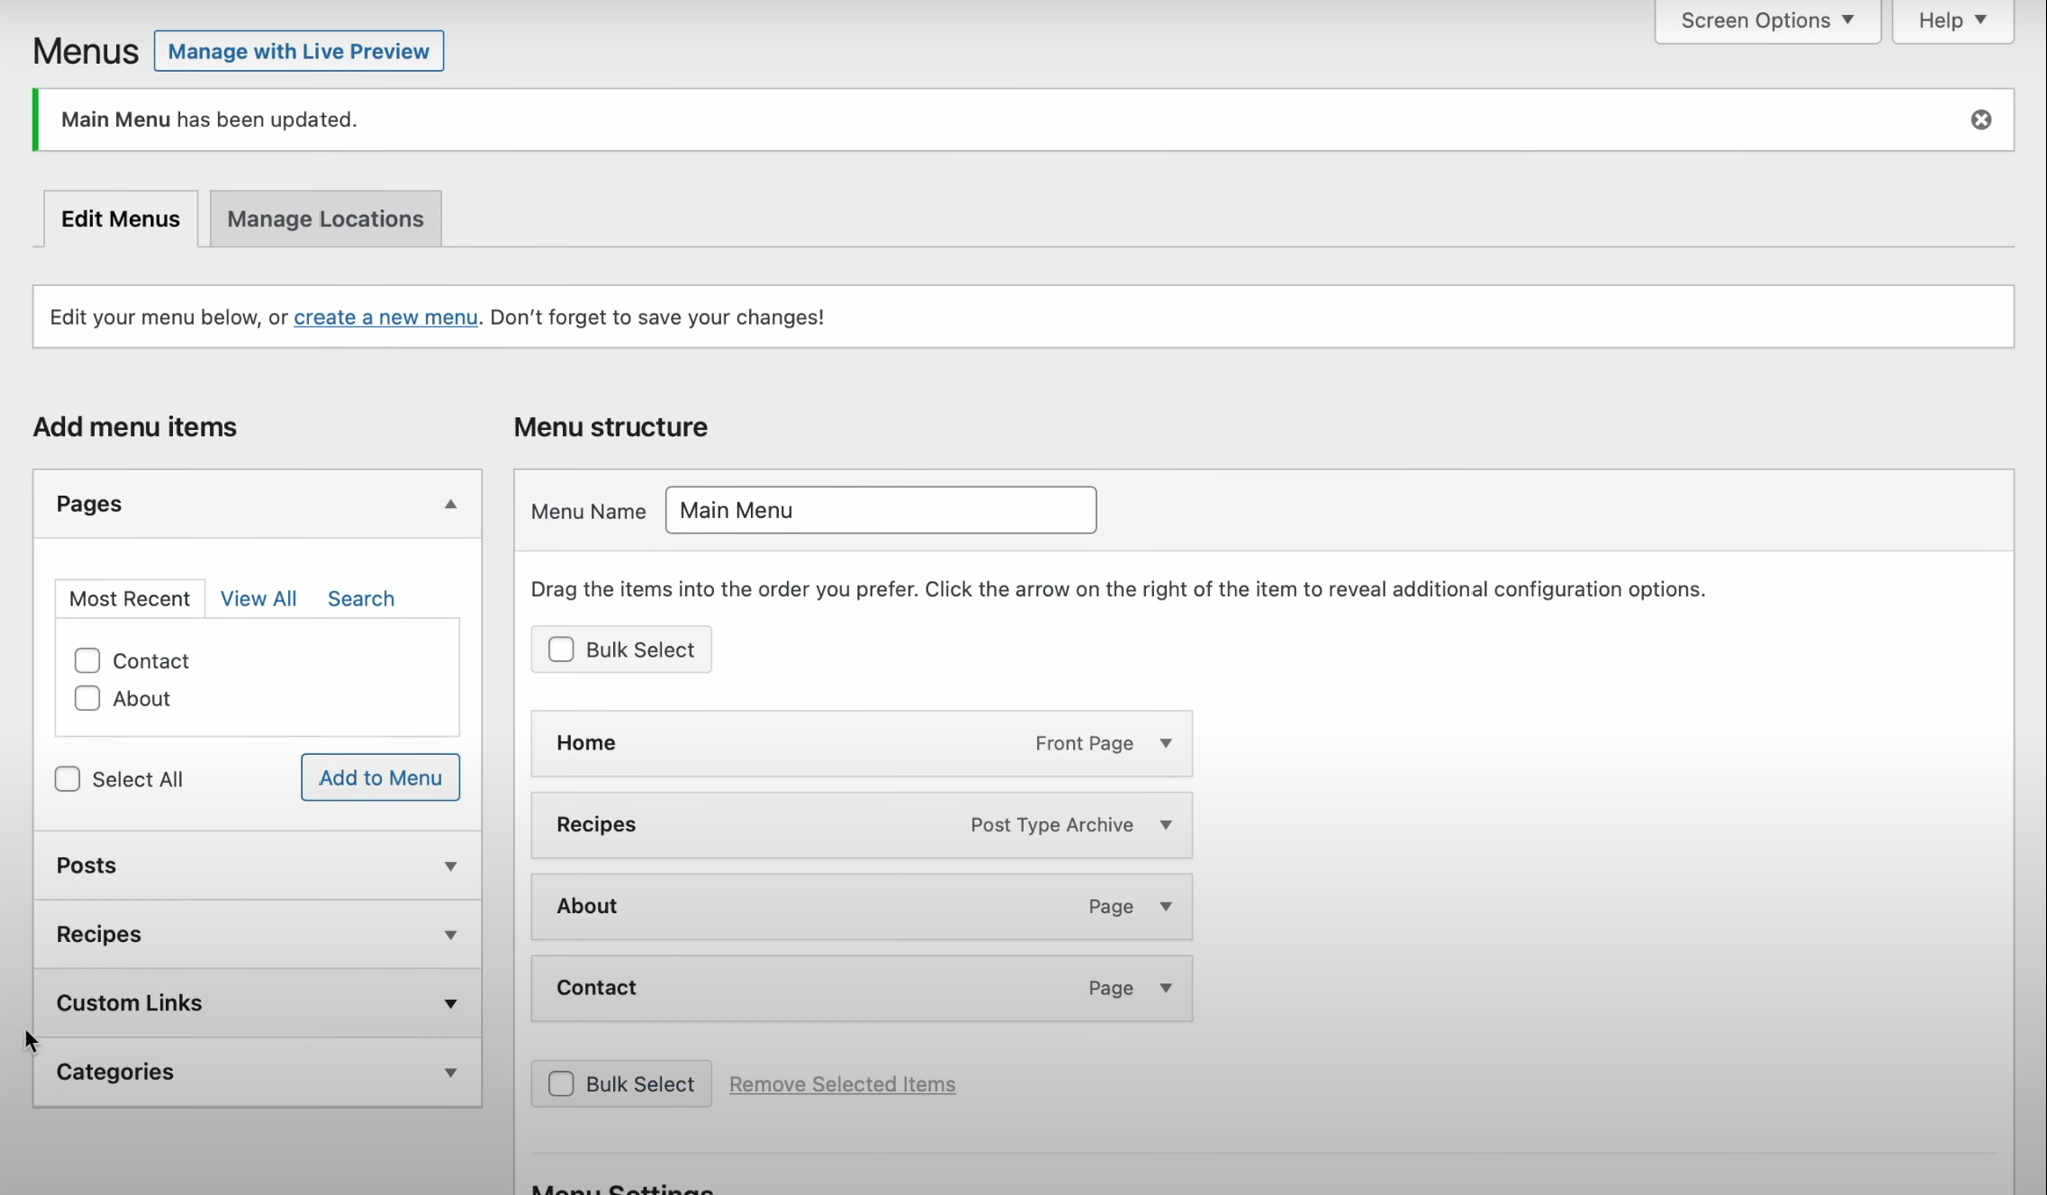The image size is (2047, 1195).
Task: Enable the top Bulk Select checkbox
Action: pos(561,650)
